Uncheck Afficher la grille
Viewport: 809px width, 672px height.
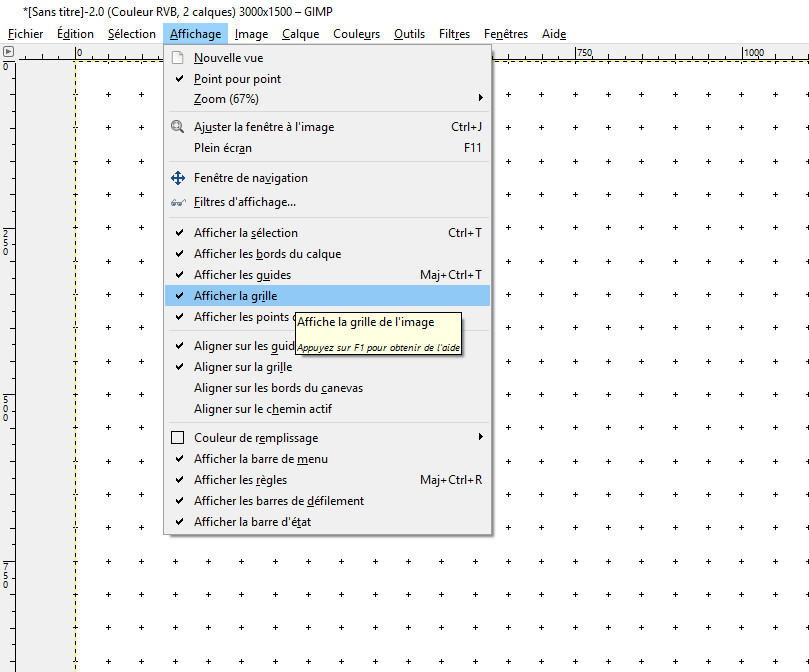[x=327, y=296]
